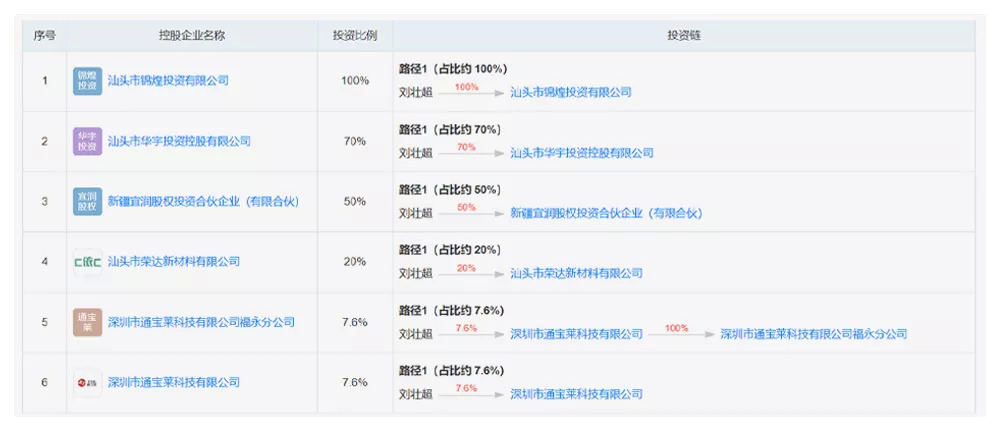This screenshot has height=432, width=998.
Task: Click the 控股企业名称 column header
Action: pos(192,35)
